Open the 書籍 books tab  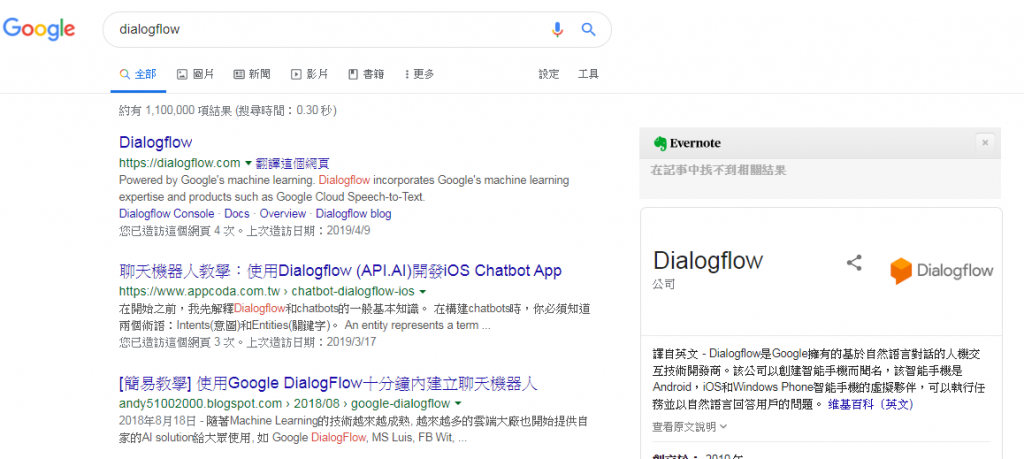pyautogui.click(x=366, y=74)
